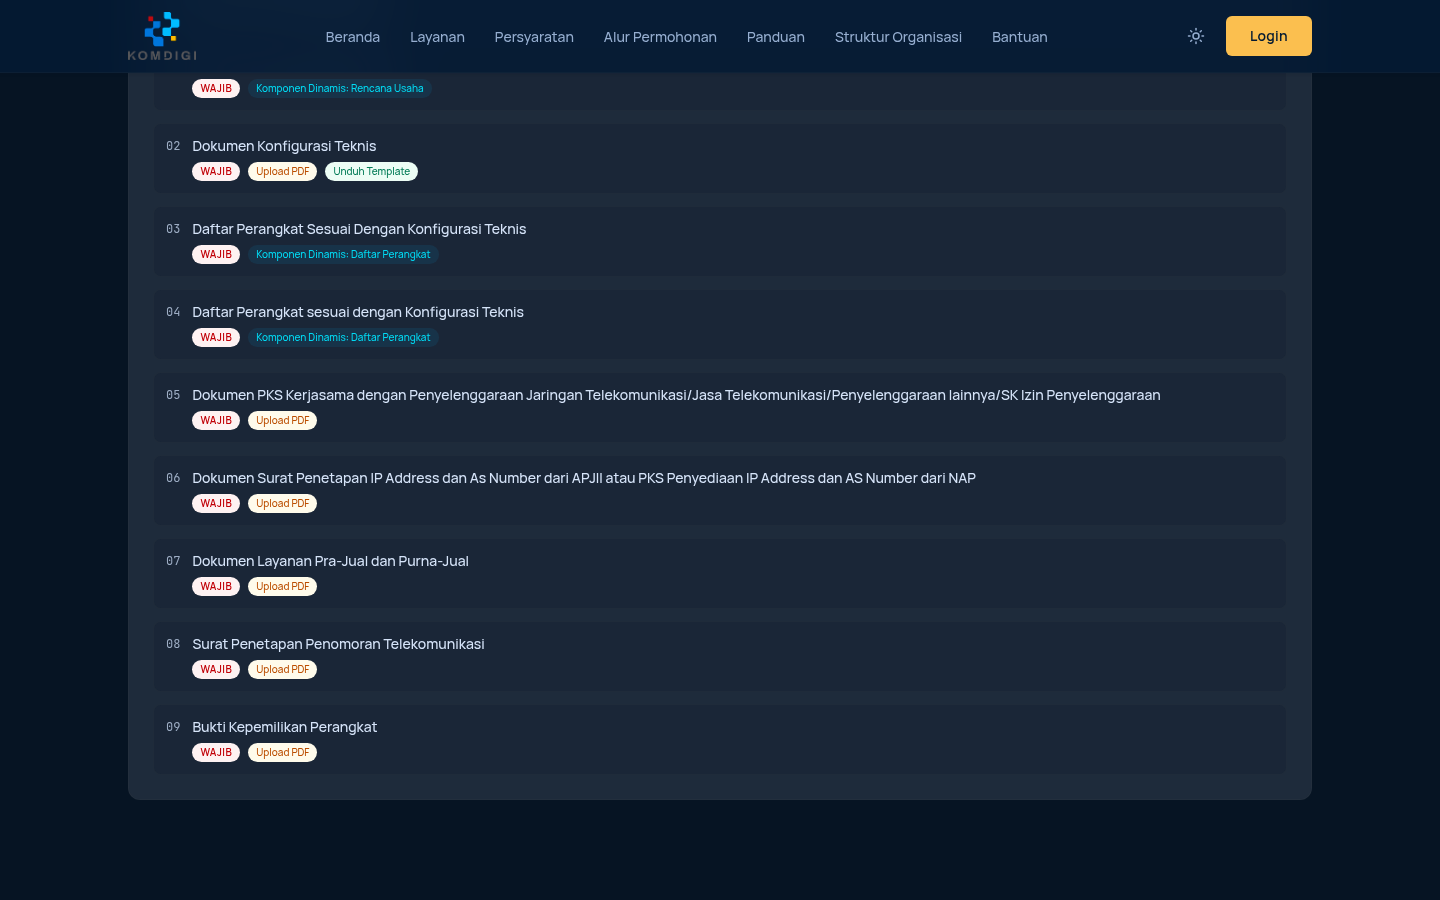This screenshot has width=1440, height=900.
Task: Open the Layanan menu item
Action: (x=437, y=37)
